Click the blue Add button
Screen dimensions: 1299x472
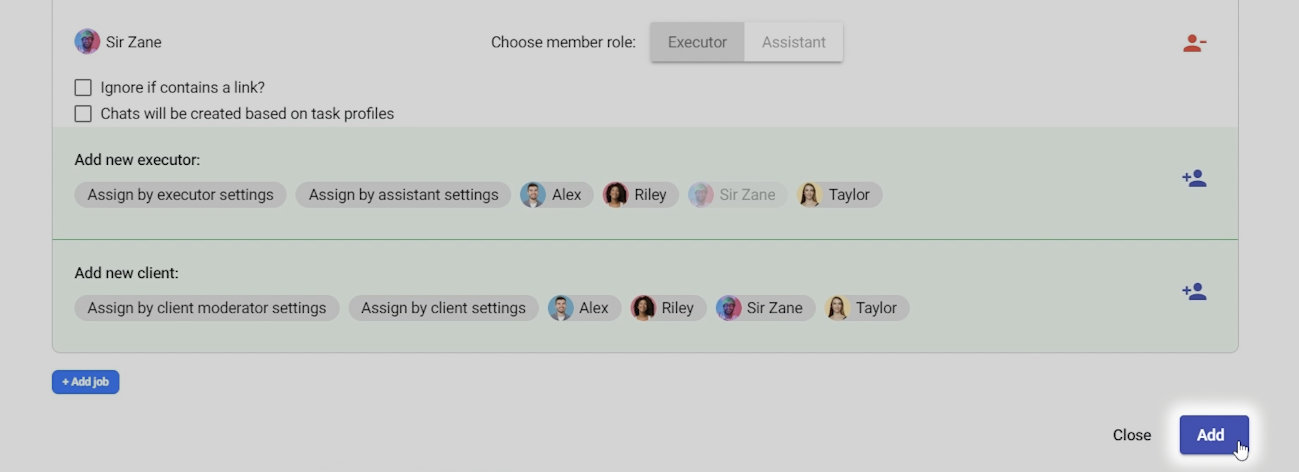point(1213,435)
